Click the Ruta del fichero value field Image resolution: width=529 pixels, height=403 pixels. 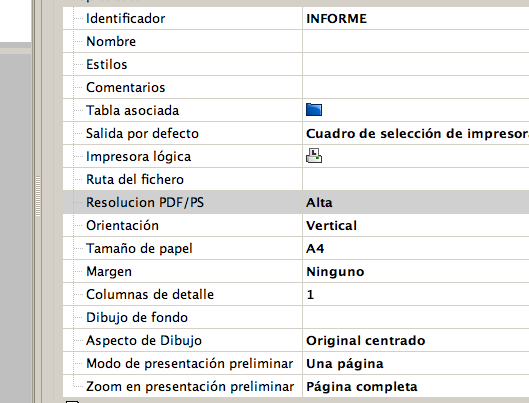[416, 179]
